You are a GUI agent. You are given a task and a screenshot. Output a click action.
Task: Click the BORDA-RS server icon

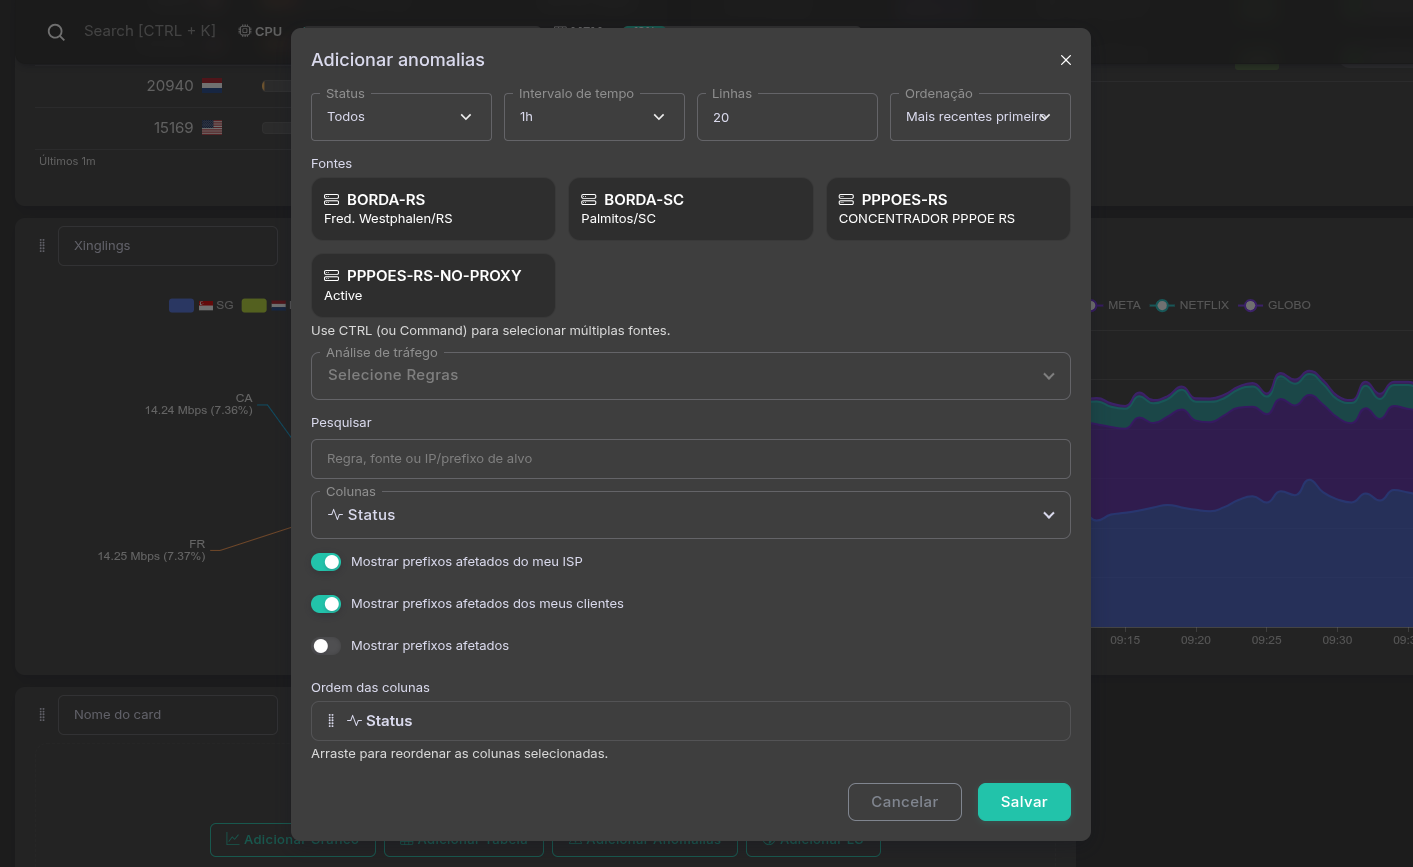(x=331, y=200)
